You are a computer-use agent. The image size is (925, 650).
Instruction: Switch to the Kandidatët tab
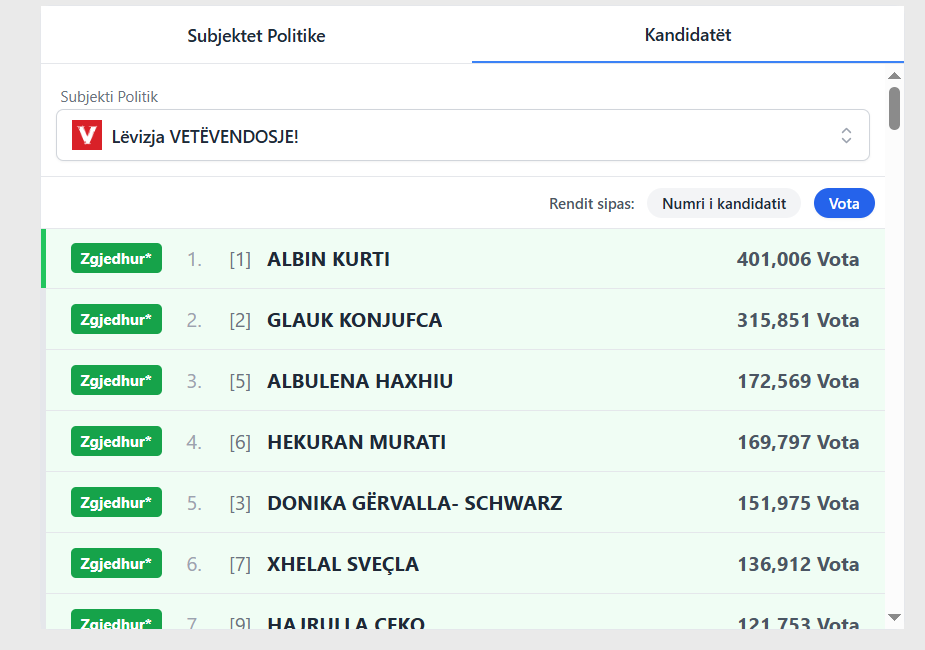pos(688,35)
